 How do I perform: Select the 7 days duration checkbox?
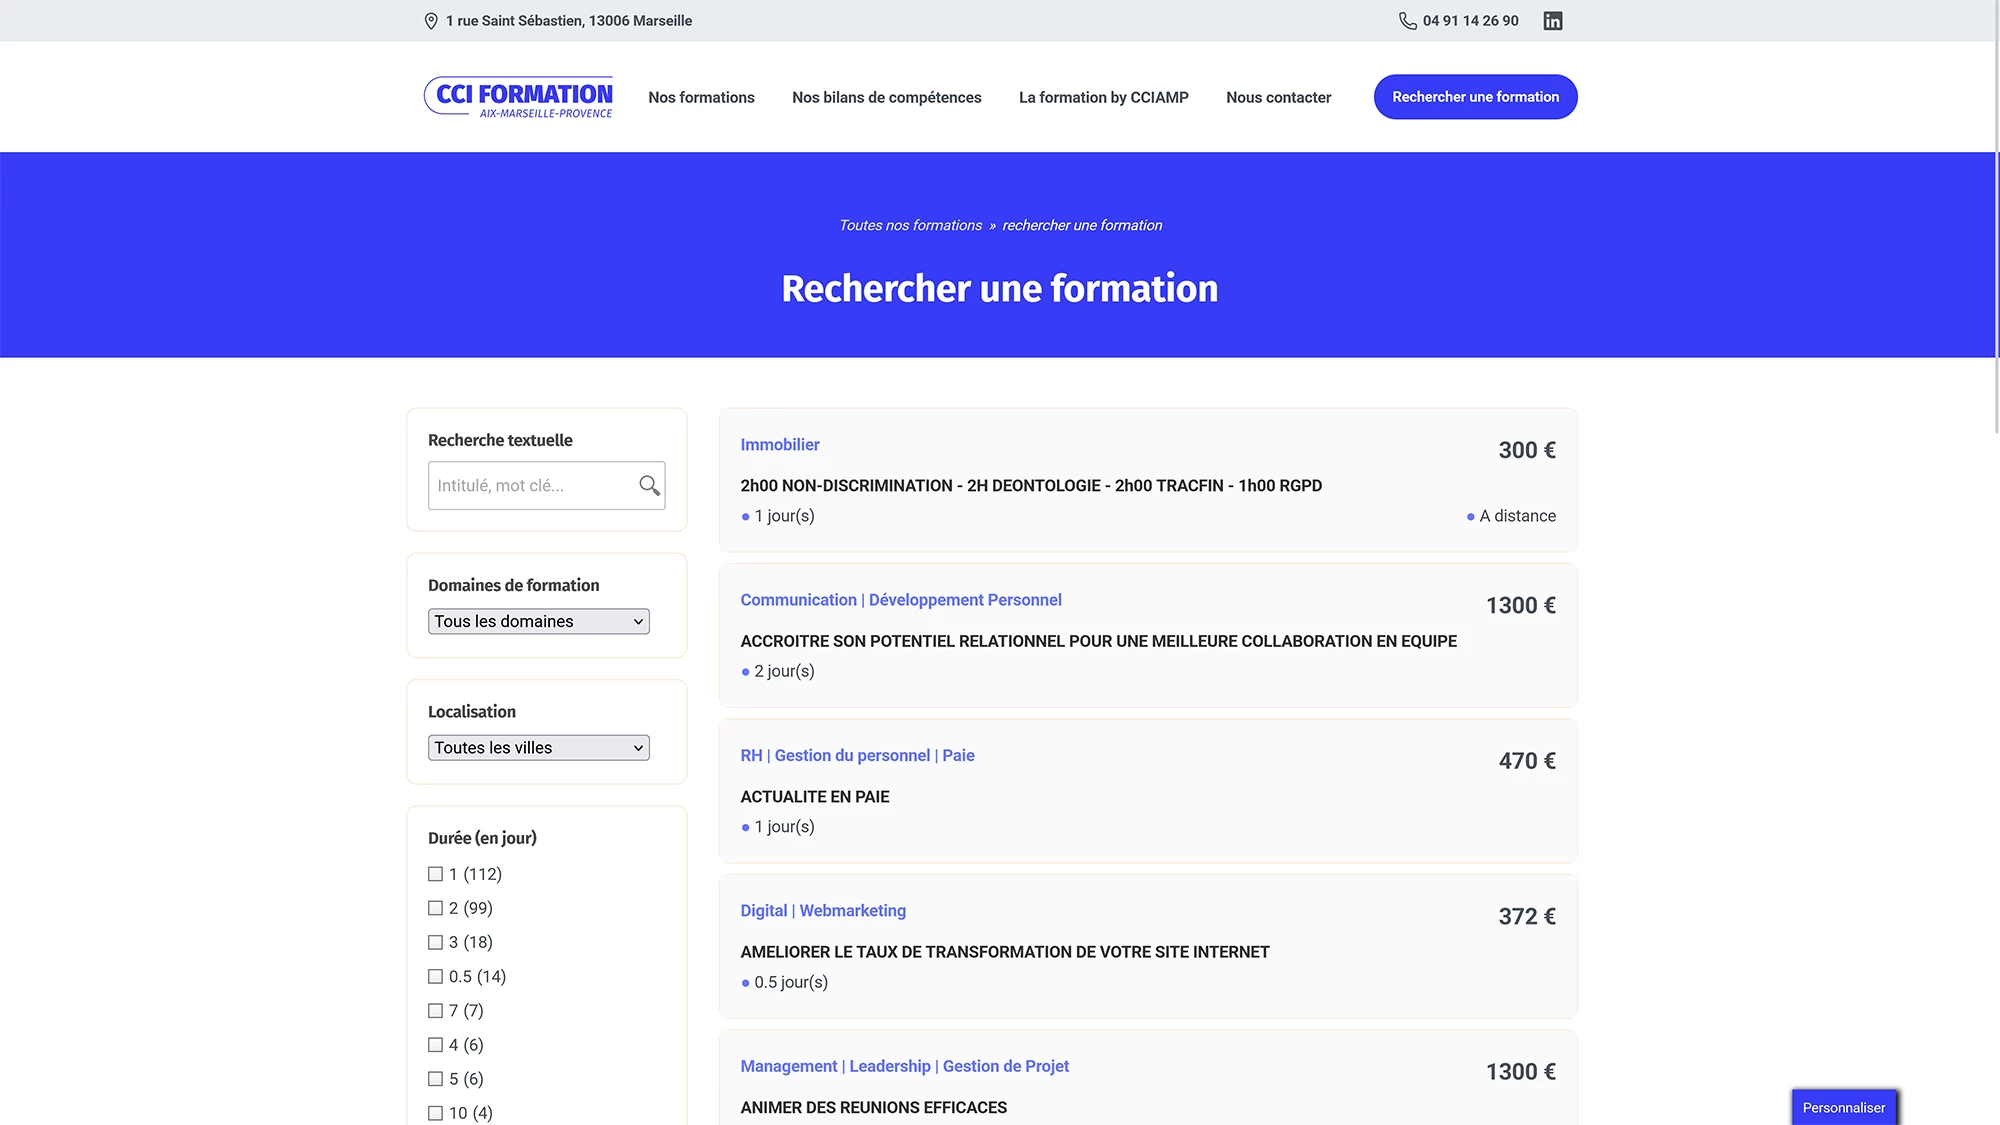(436, 1010)
